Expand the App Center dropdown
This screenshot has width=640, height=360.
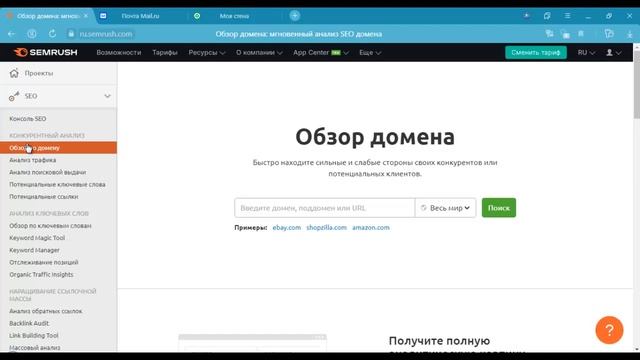click(x=321, y=53)
